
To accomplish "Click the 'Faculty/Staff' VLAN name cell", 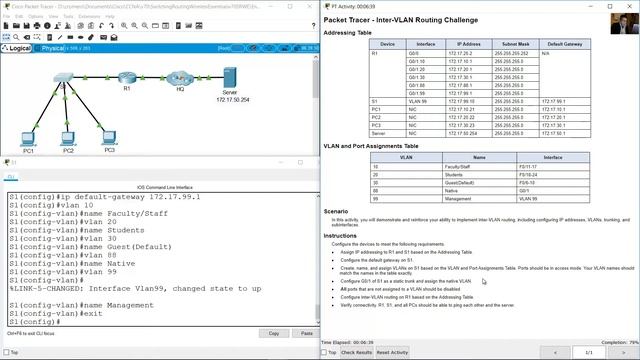I will [479, 167].
